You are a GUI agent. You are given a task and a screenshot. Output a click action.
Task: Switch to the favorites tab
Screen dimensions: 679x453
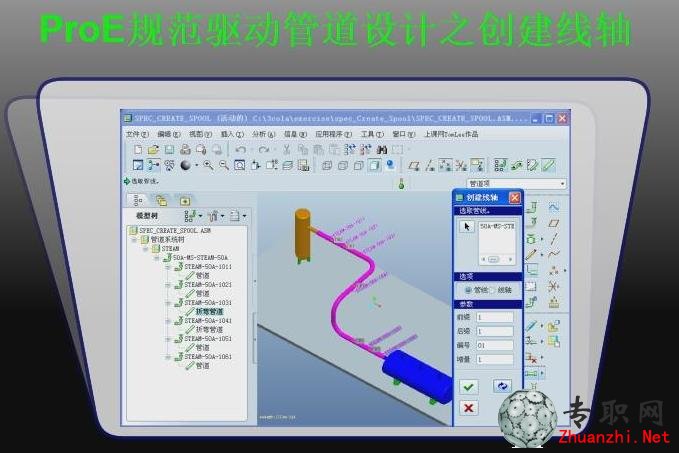click(x=185, y=201)
